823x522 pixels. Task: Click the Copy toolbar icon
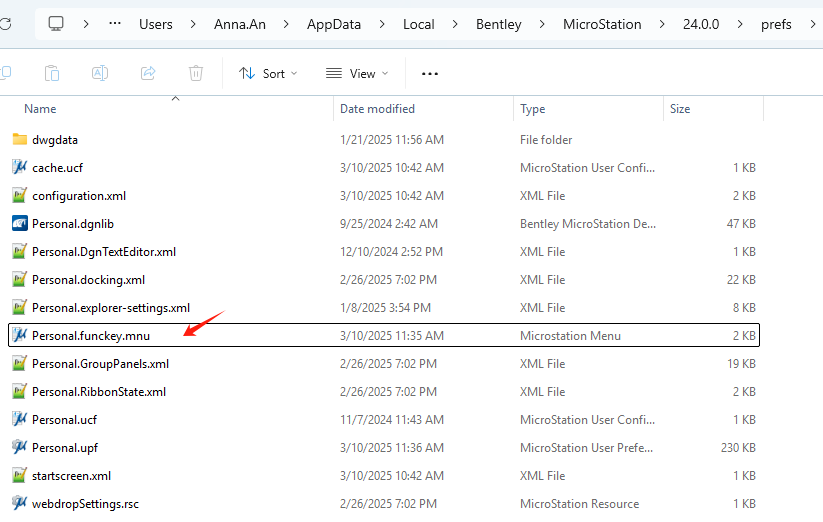5,73
